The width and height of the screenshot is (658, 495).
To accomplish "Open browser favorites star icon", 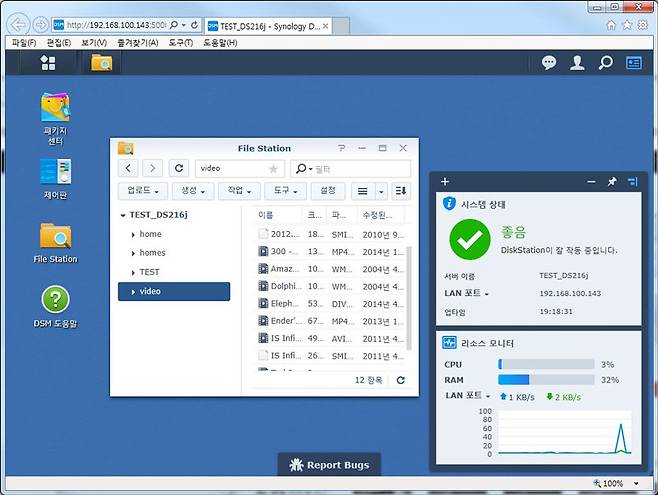I will (627, 25).
